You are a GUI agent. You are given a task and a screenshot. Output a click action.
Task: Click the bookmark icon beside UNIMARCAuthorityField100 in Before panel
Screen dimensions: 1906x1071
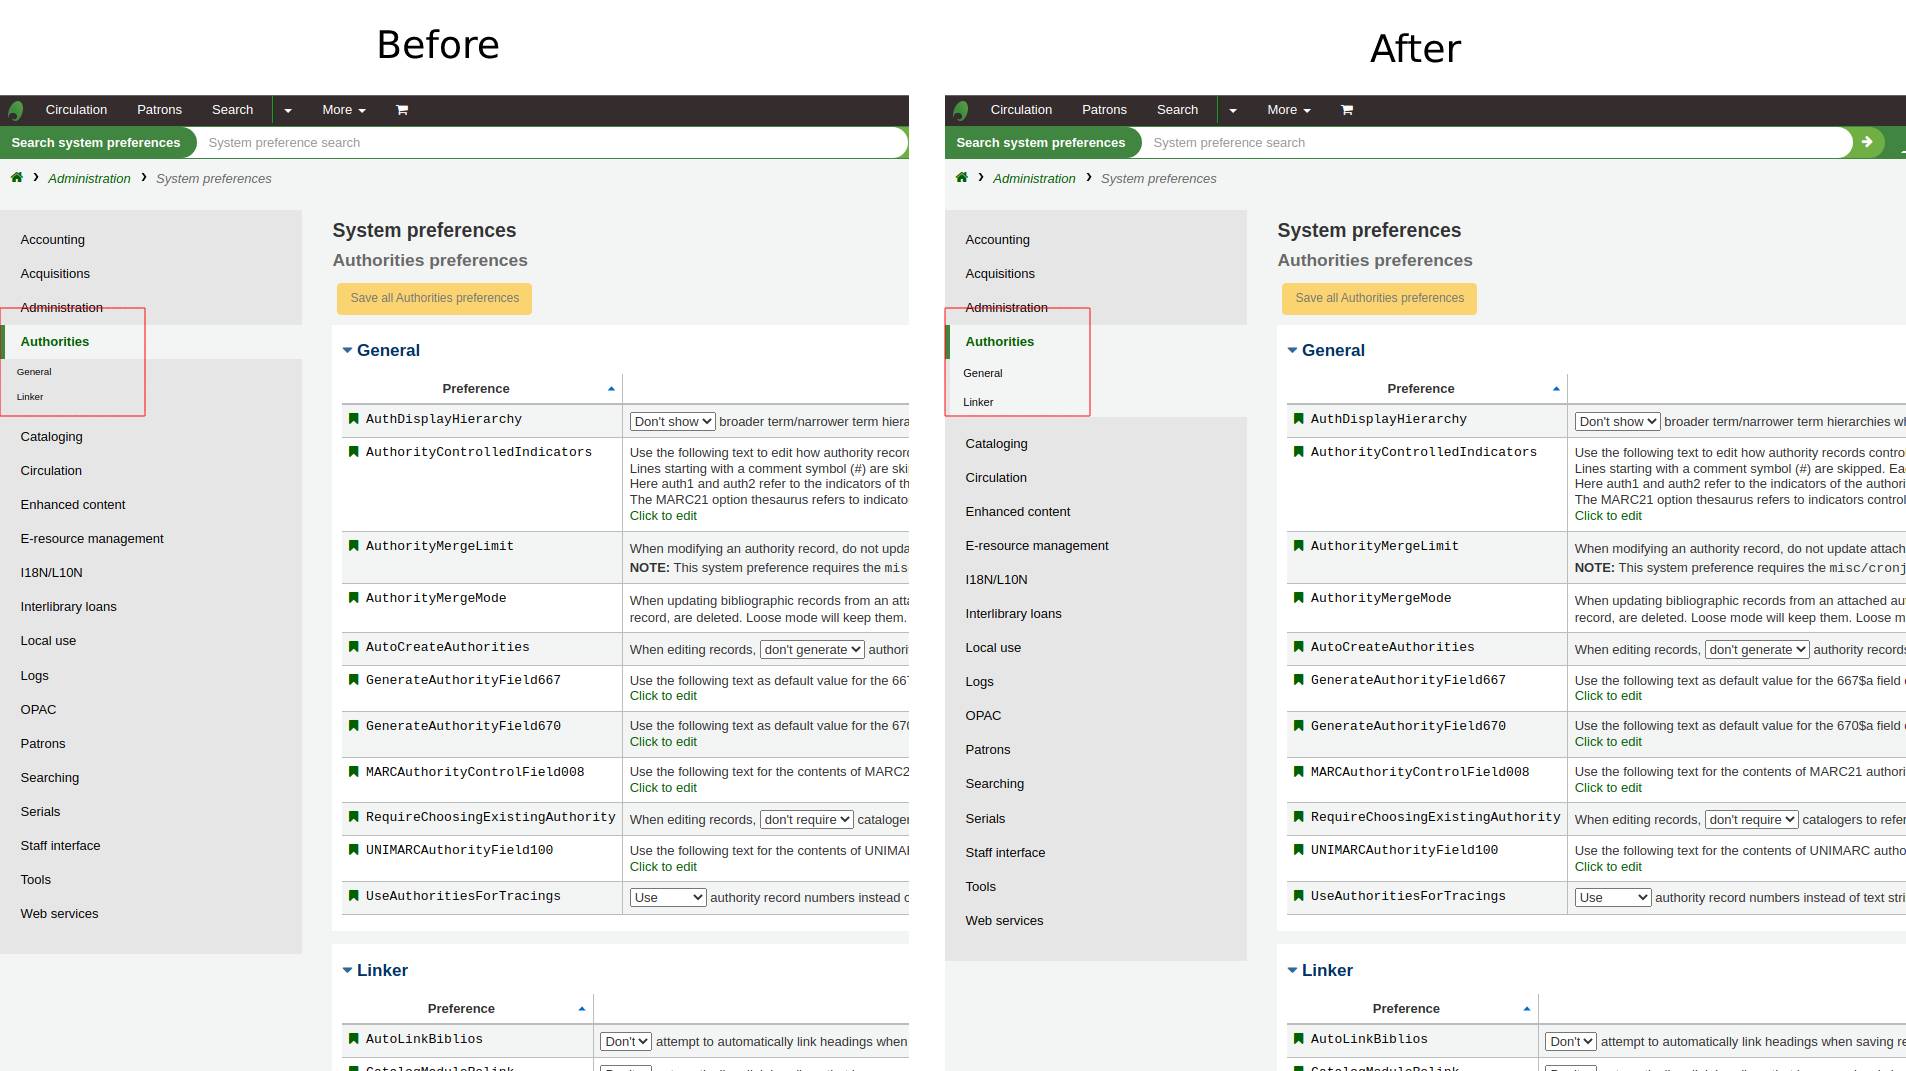tap(353, 850)
